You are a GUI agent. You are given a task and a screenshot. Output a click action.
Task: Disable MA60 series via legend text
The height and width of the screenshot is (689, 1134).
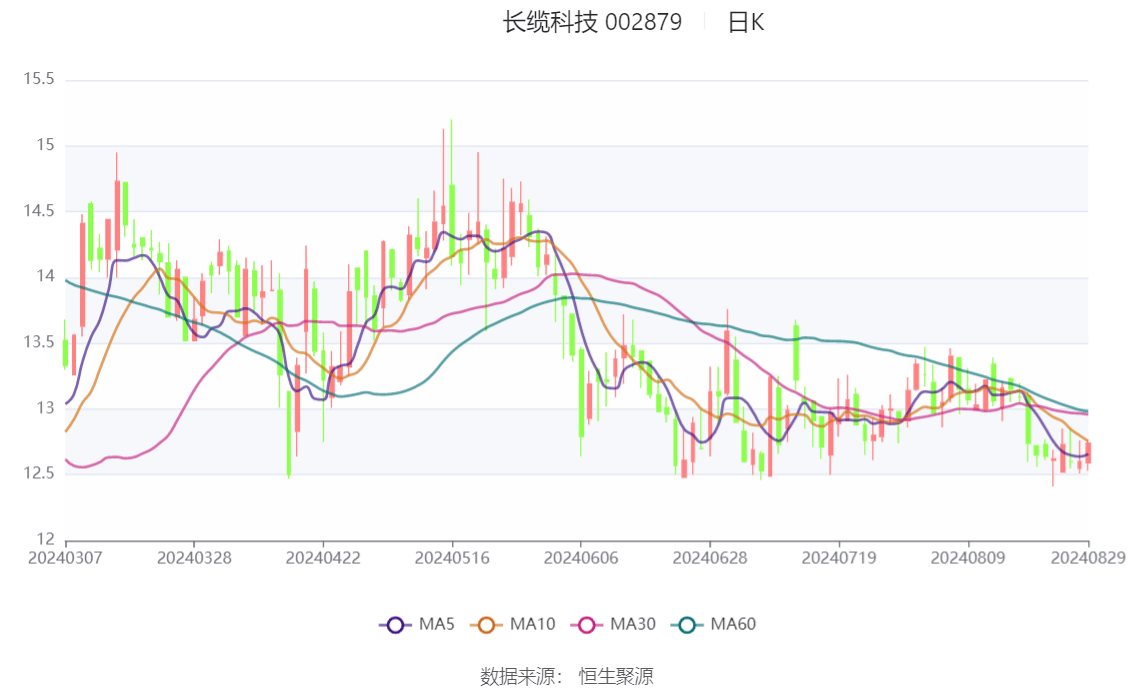coord(733,625)
